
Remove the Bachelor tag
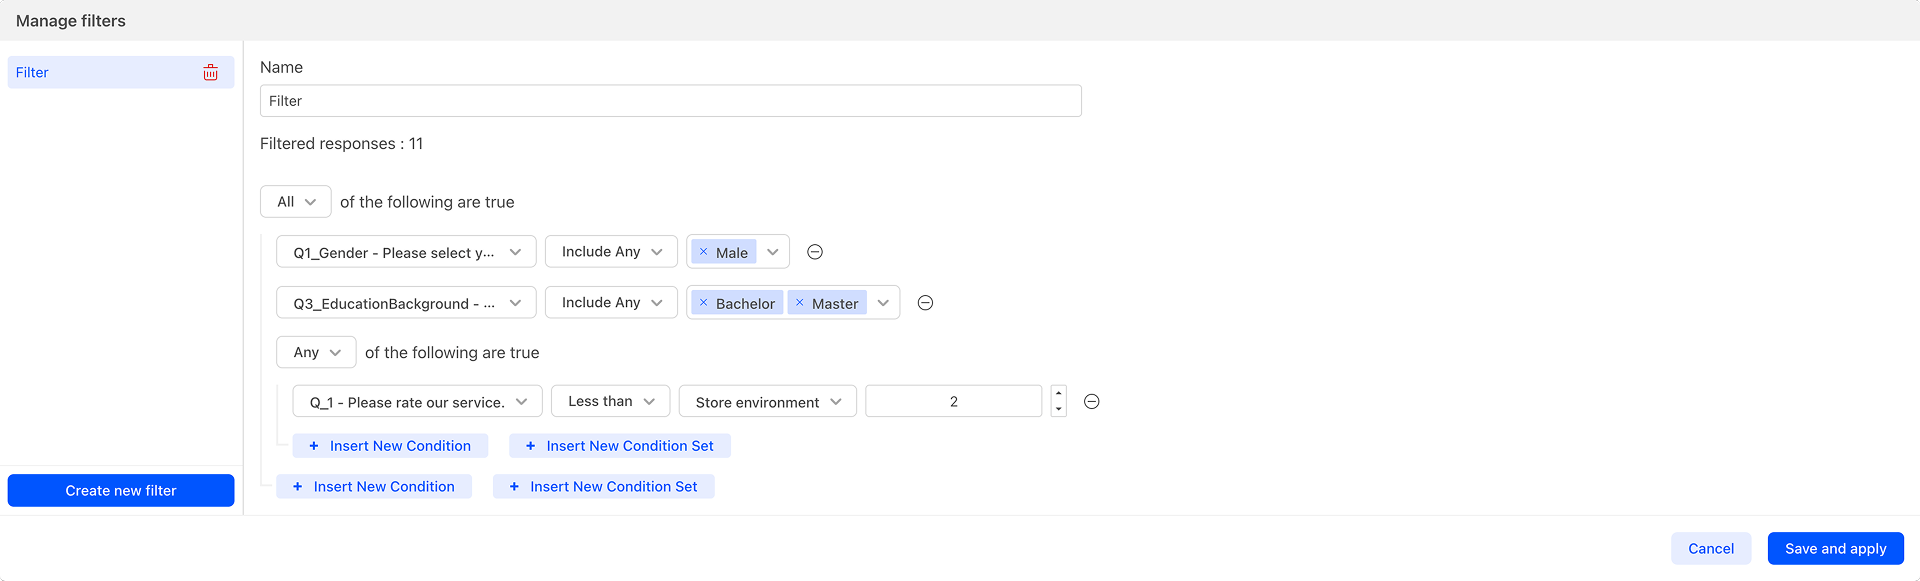(703, 303)
